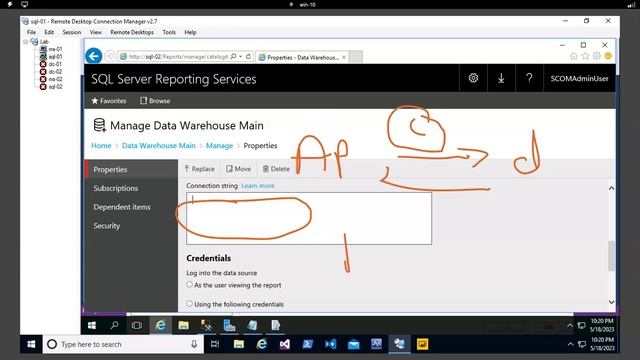
Task: Open the SSRS settings gear icon
Action: pos(473,78)
